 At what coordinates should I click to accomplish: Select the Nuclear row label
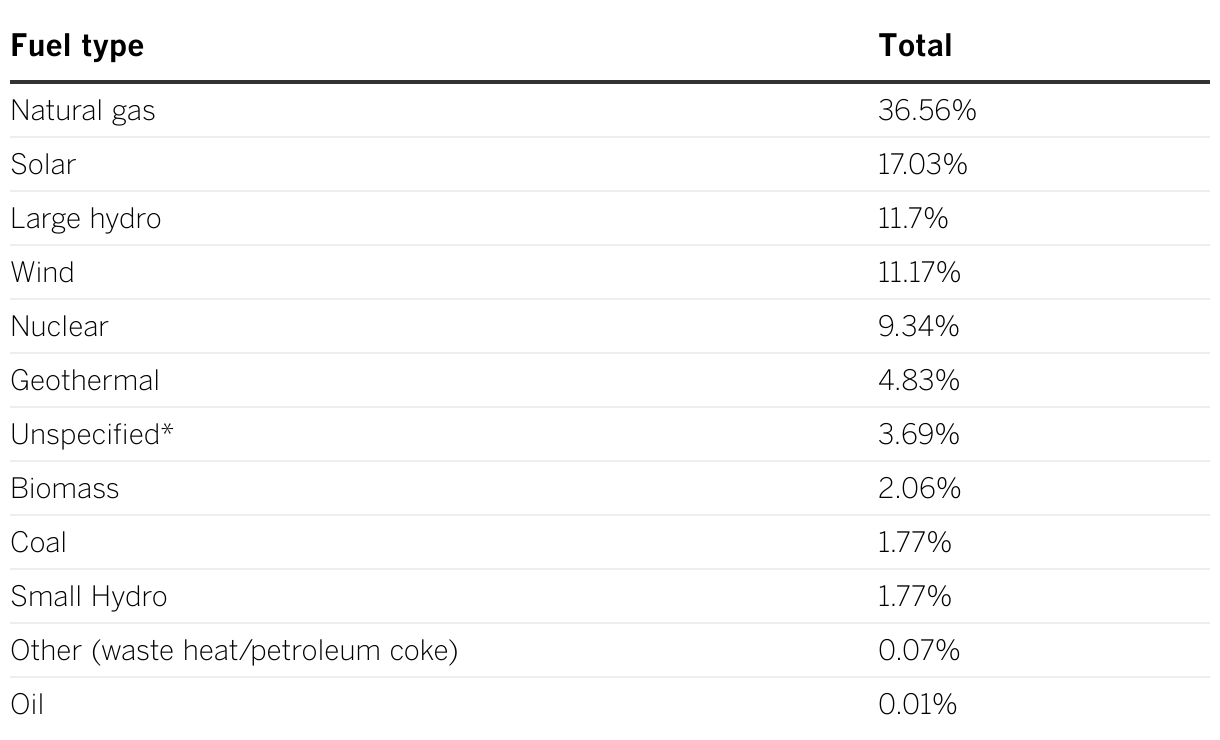coord(59,326)
